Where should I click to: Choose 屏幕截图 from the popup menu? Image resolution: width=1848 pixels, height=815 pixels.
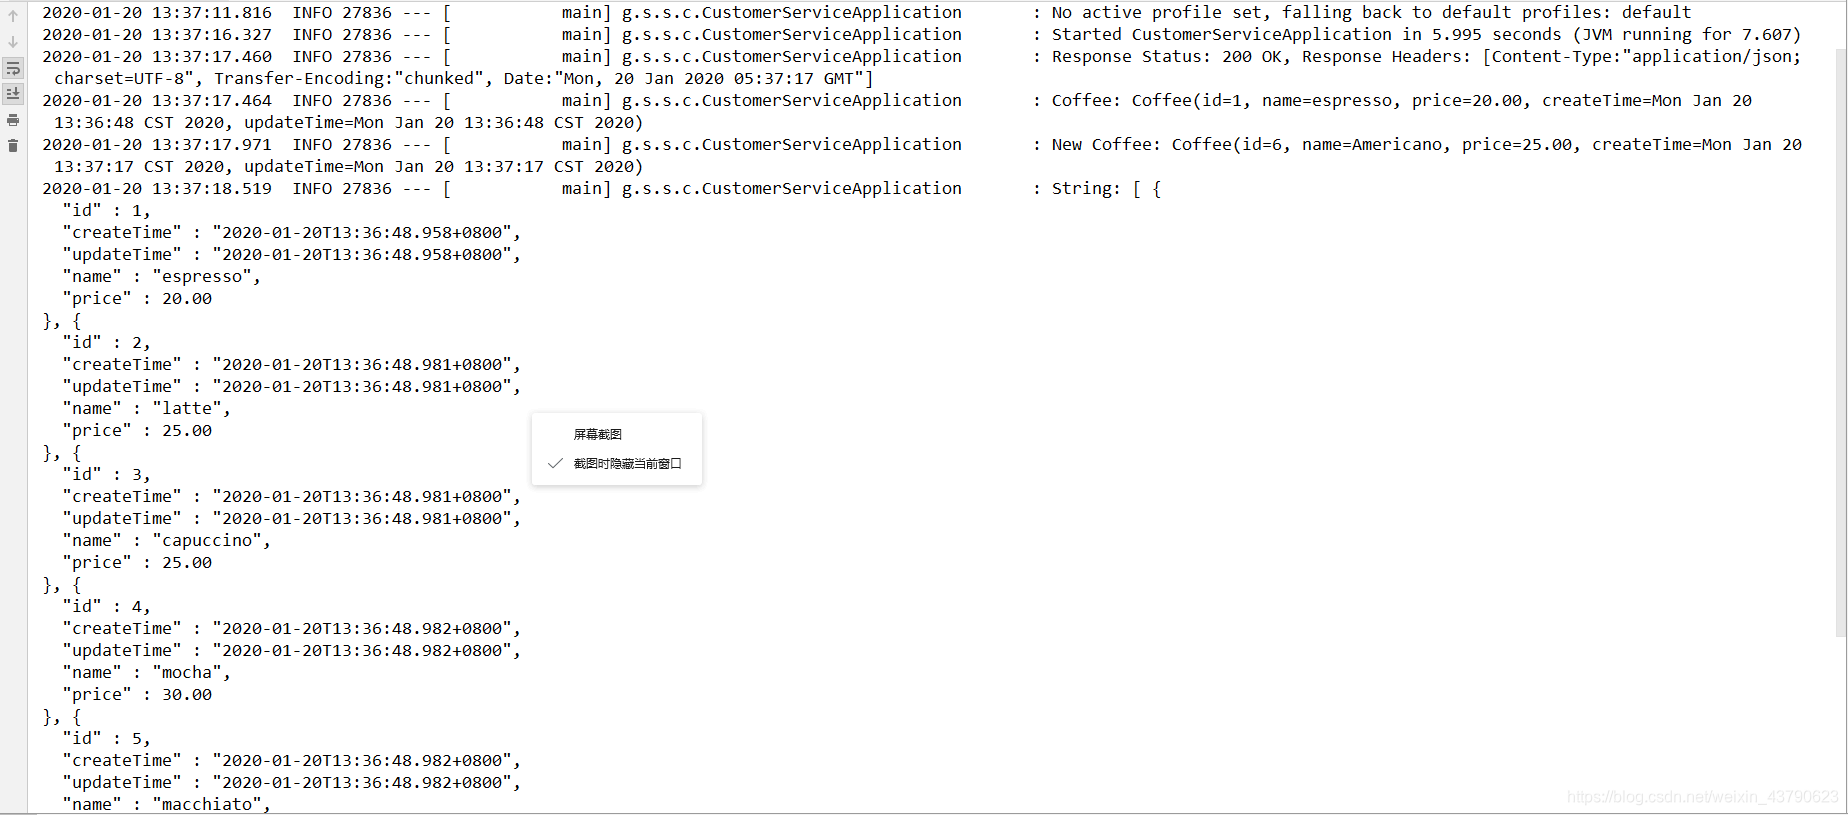(x=598, y=434)
